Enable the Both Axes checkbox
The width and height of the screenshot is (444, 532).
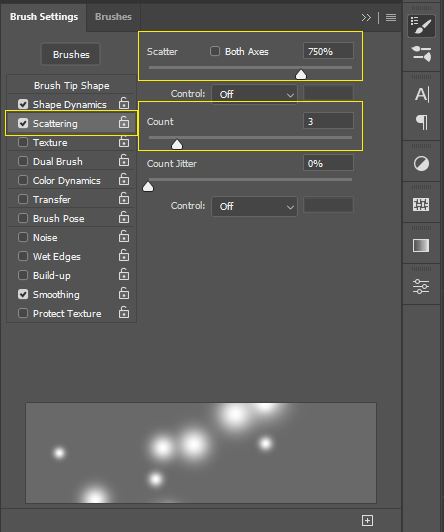point(215,51)
